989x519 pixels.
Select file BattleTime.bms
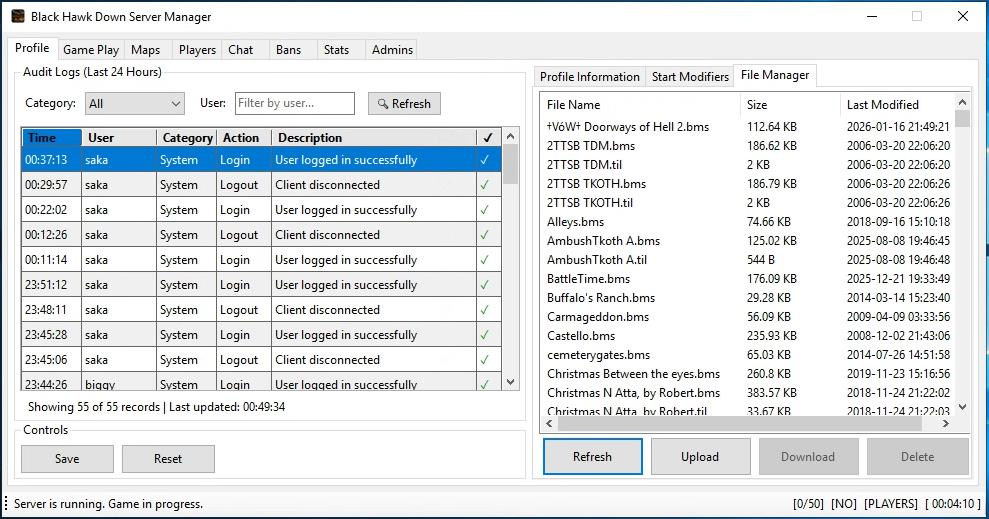[588, 279]
